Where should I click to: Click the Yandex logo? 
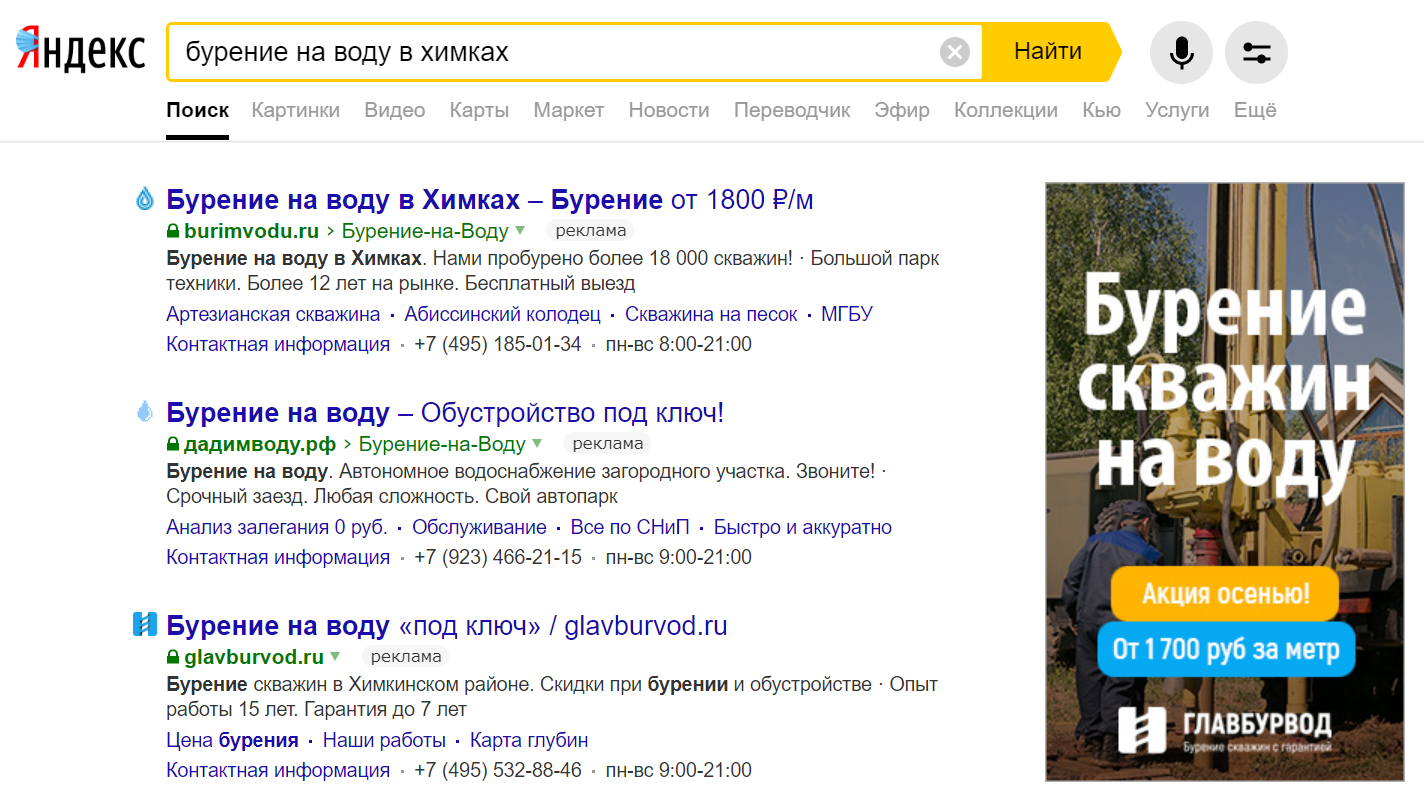click(81, 51)
